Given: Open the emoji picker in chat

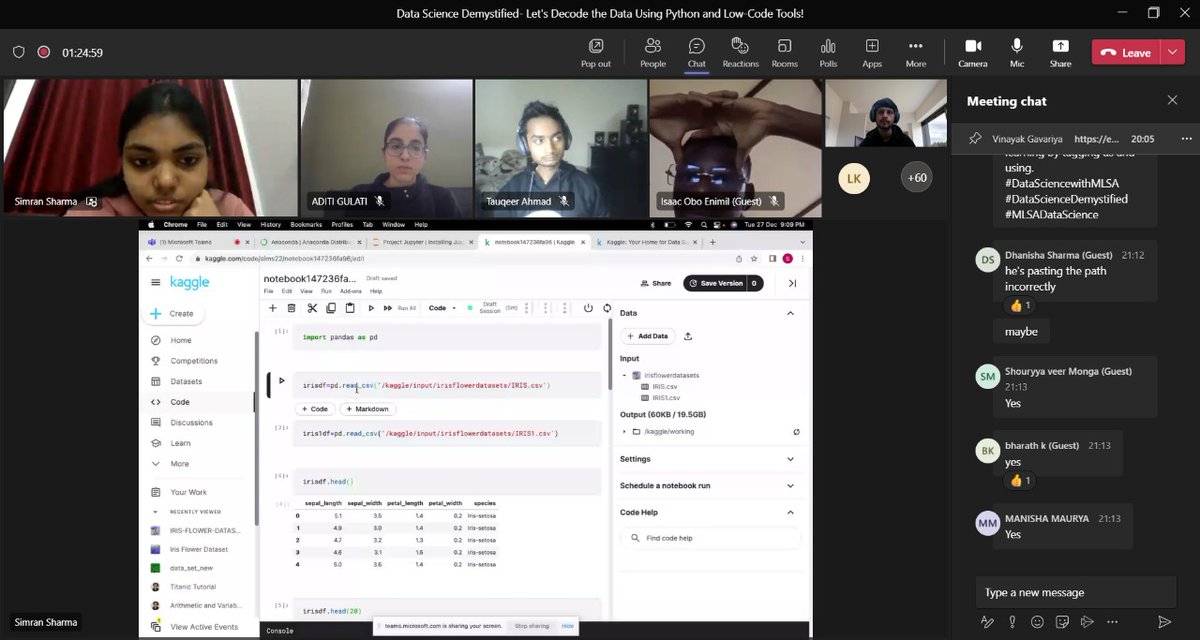Looking at the screenshot, I should point(1037,622).
